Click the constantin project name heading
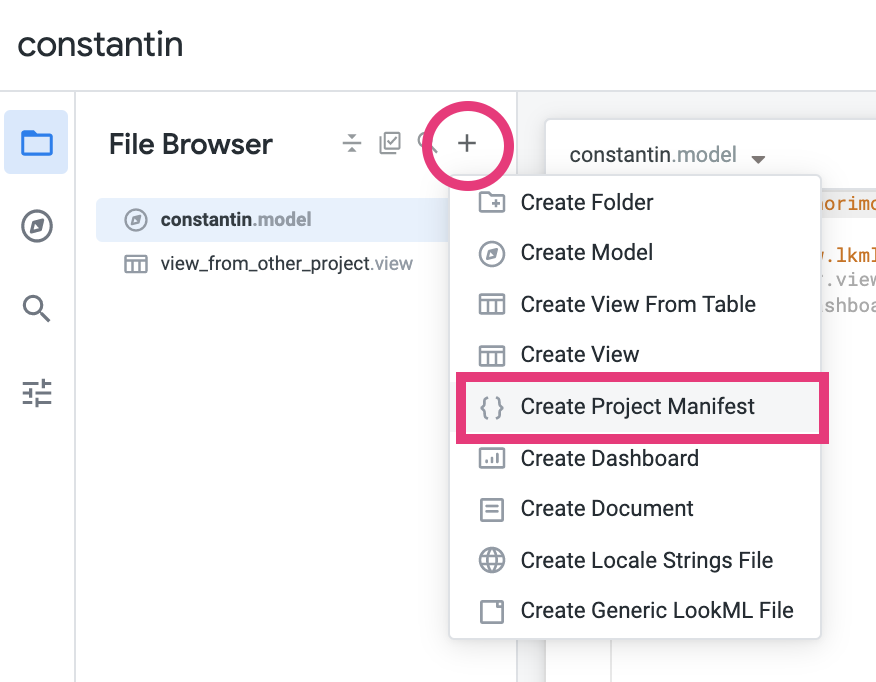The width and height of the screenshot is (876, 682). (101, 44)
